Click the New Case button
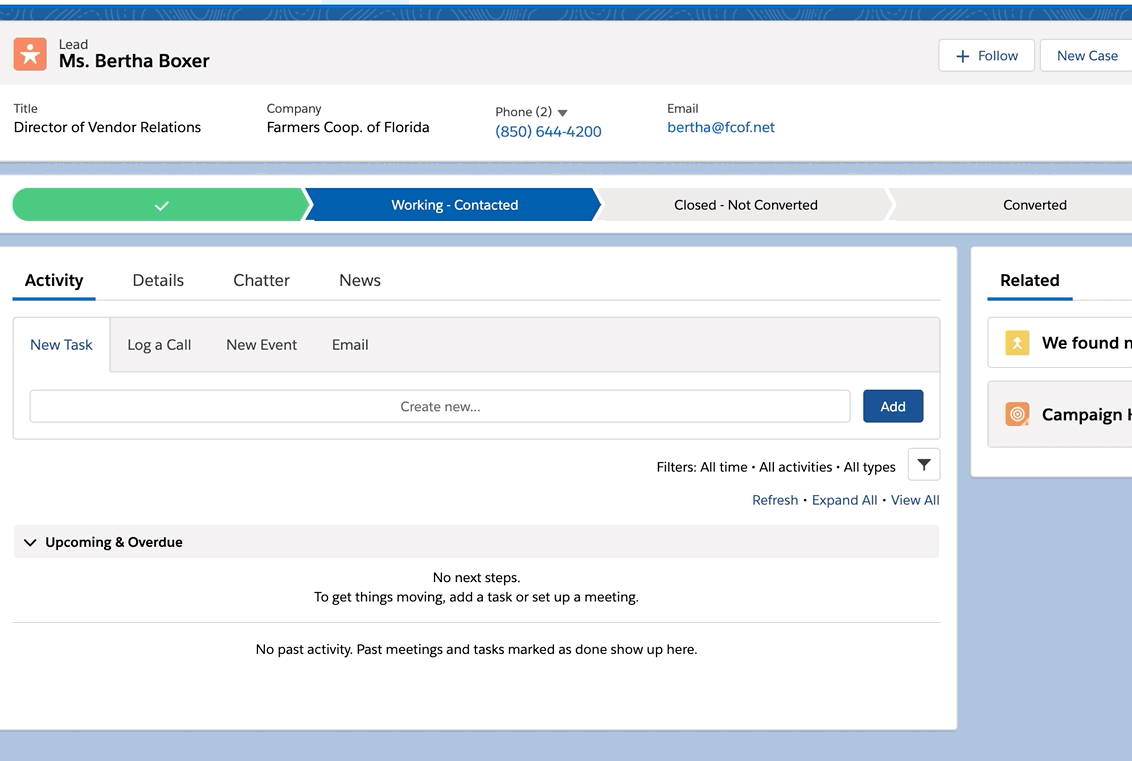This screenshot has width=1132, height=761. click(1087, 56)
